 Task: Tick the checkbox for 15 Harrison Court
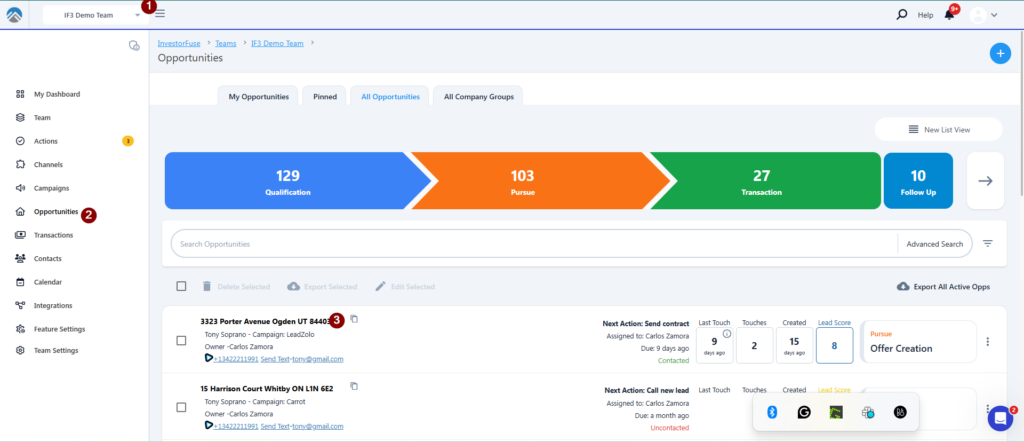click(x=182, y=407)
